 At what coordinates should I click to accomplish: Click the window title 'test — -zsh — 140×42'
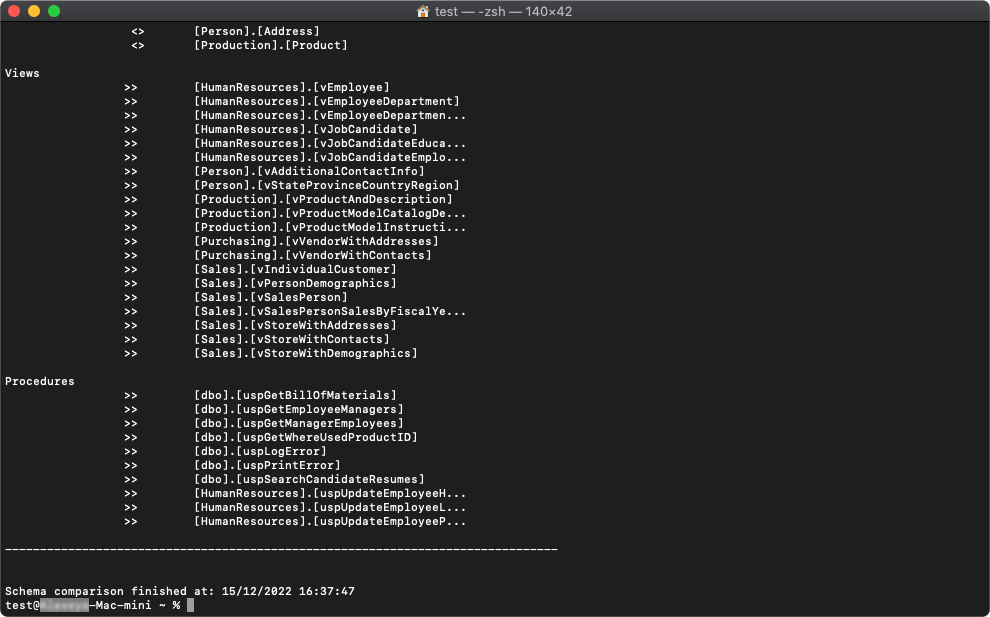(x=503, y=11)
